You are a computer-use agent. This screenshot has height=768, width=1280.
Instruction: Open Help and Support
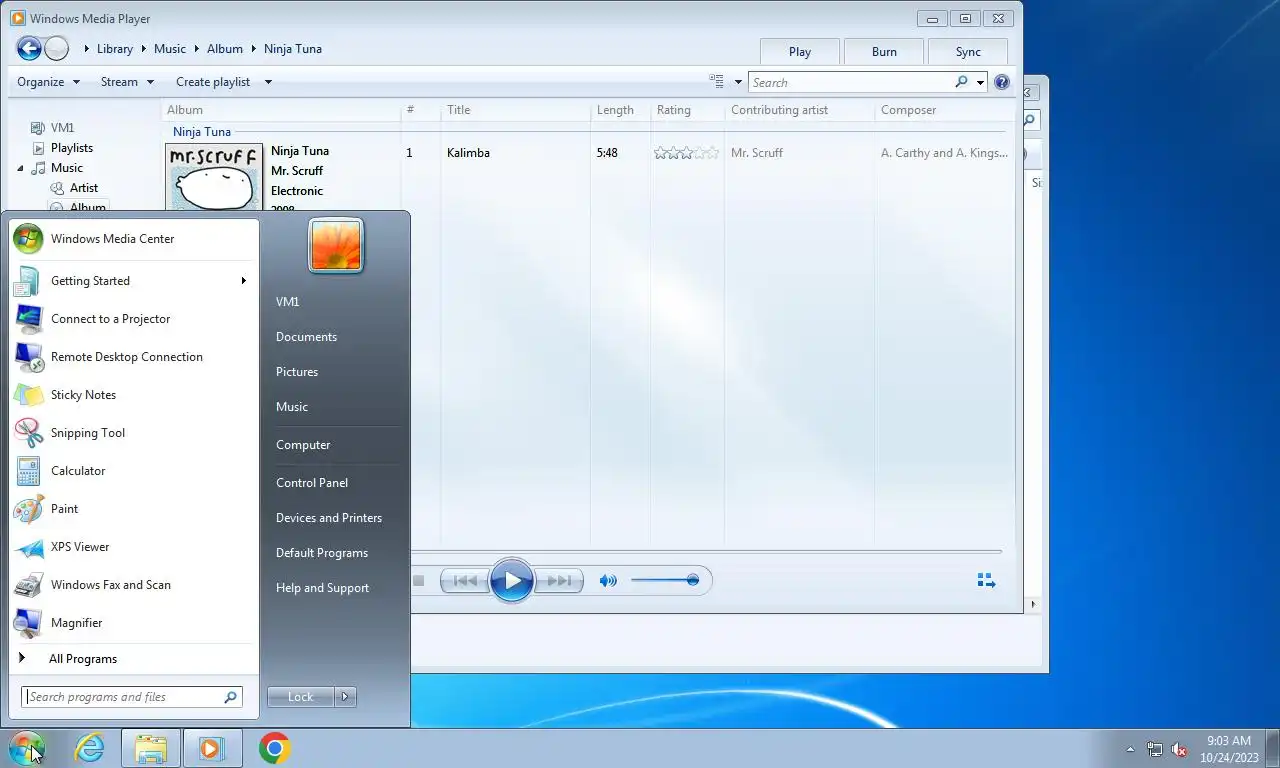click(322, 588)
